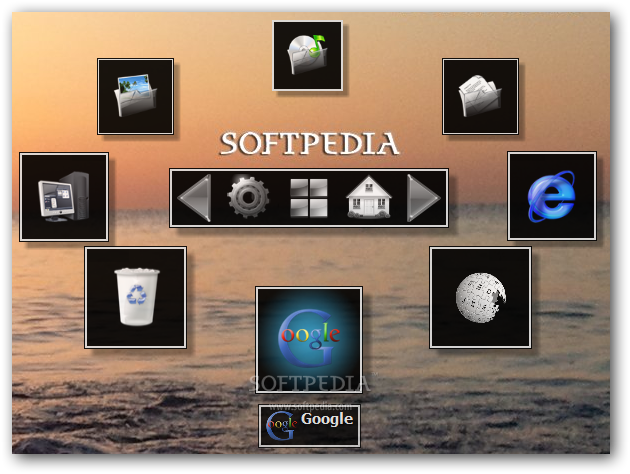Open the Wikipedia globe tile

click(x=480, y=298)
